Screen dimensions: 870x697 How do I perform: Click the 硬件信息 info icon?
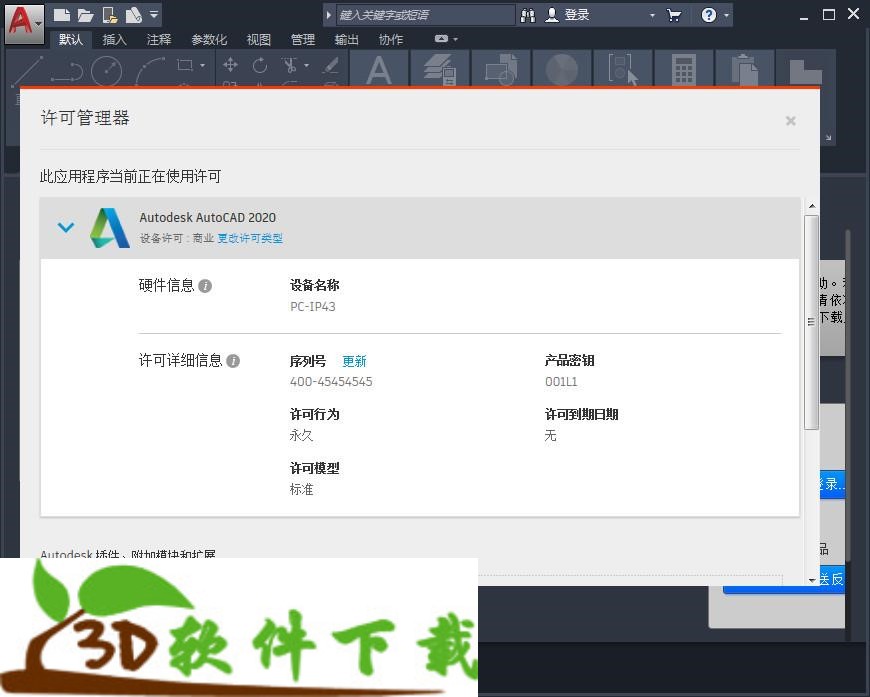point(205,286)
